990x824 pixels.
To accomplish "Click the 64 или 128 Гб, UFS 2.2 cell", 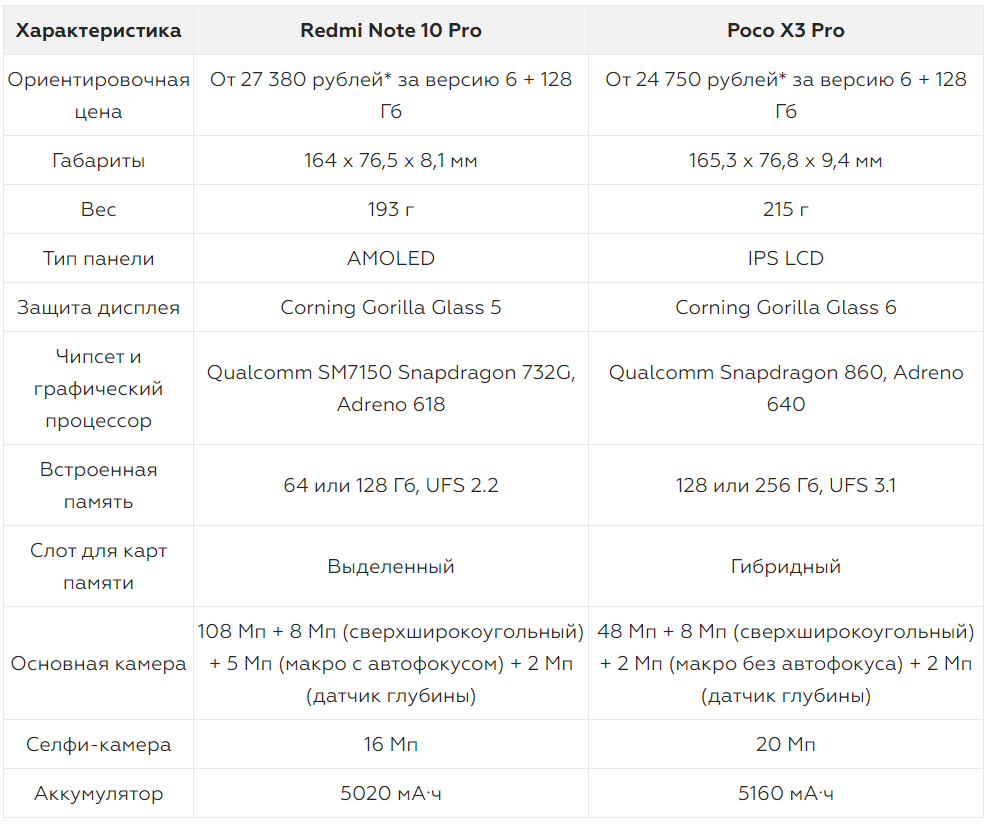I will tap(391, 486).
